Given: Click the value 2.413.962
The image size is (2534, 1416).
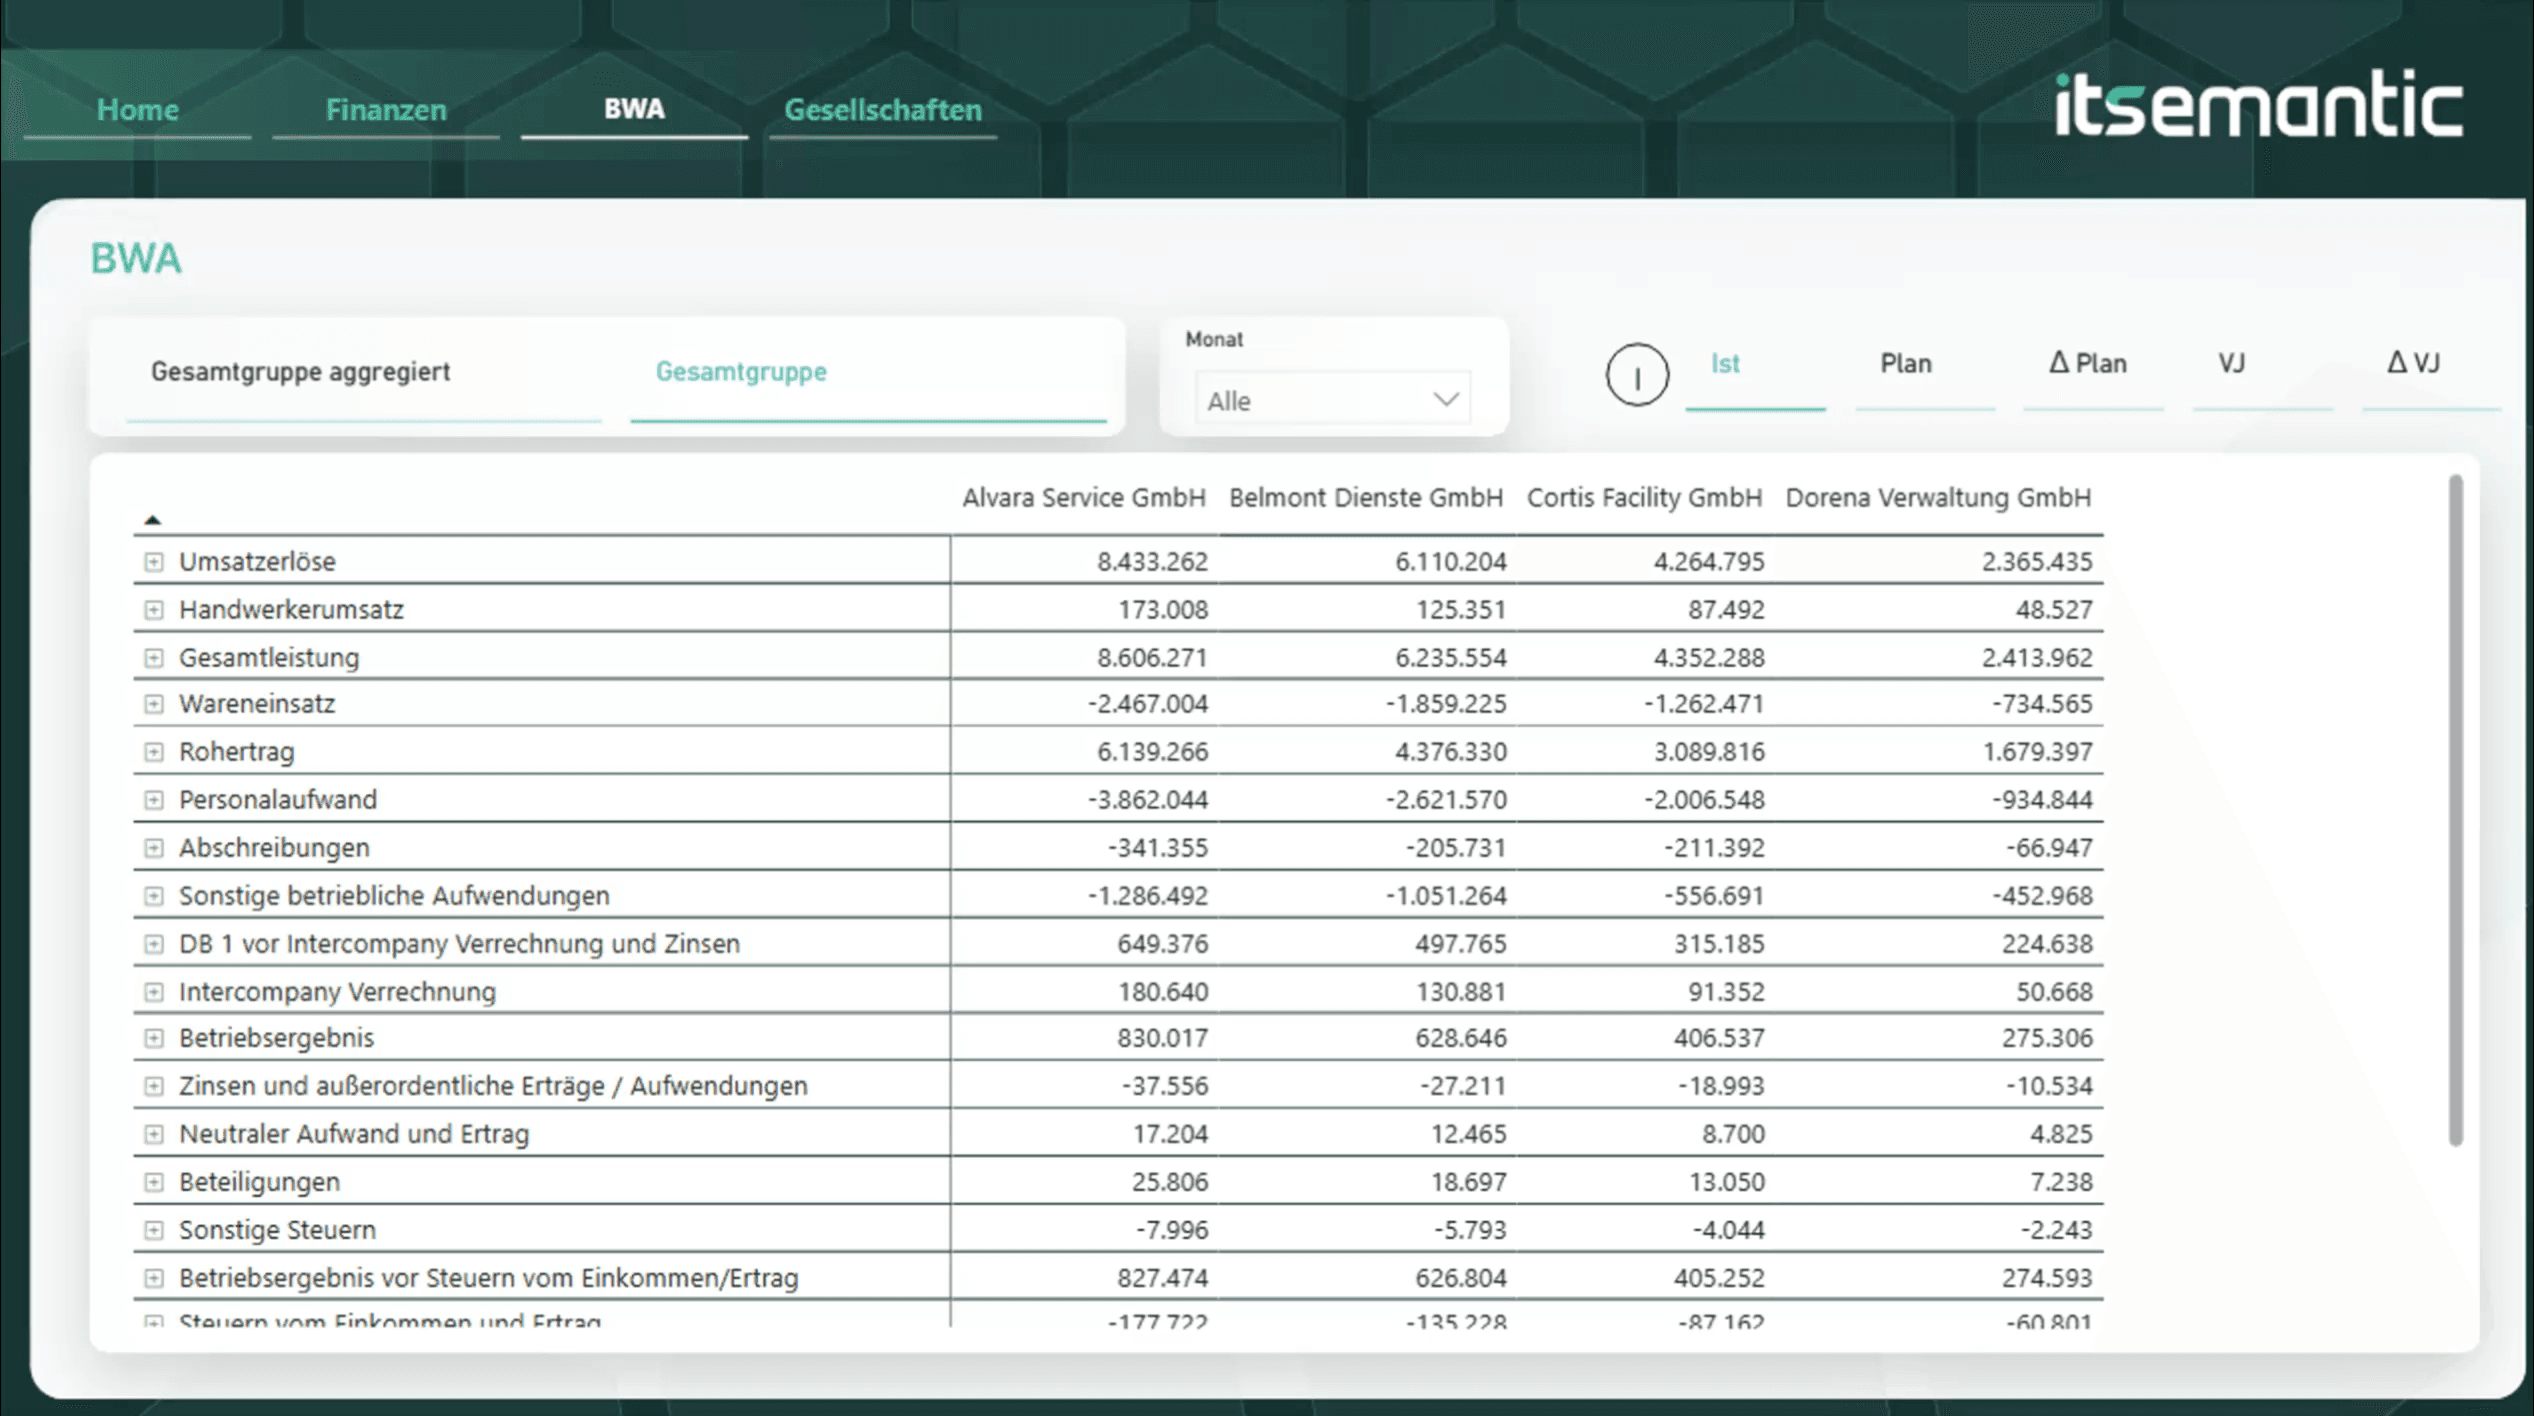Looking at the screenshot, I should [2037, 658].
